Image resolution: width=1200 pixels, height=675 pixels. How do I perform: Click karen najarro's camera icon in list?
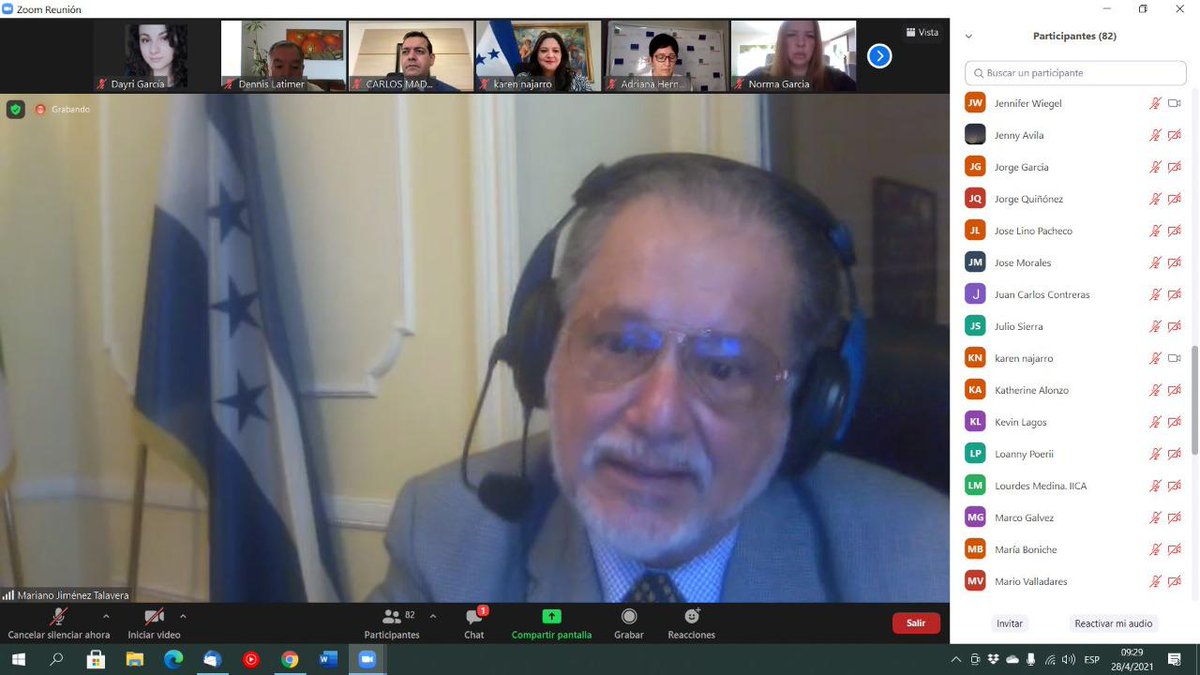1175,358
